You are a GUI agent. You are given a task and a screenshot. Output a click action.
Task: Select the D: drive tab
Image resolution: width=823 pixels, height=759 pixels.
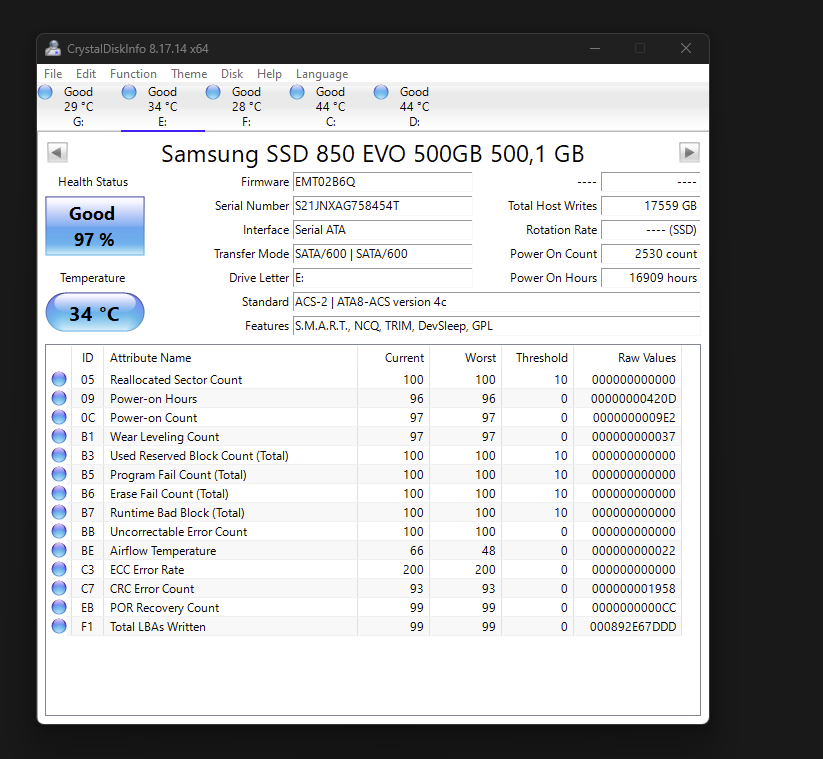415,107
